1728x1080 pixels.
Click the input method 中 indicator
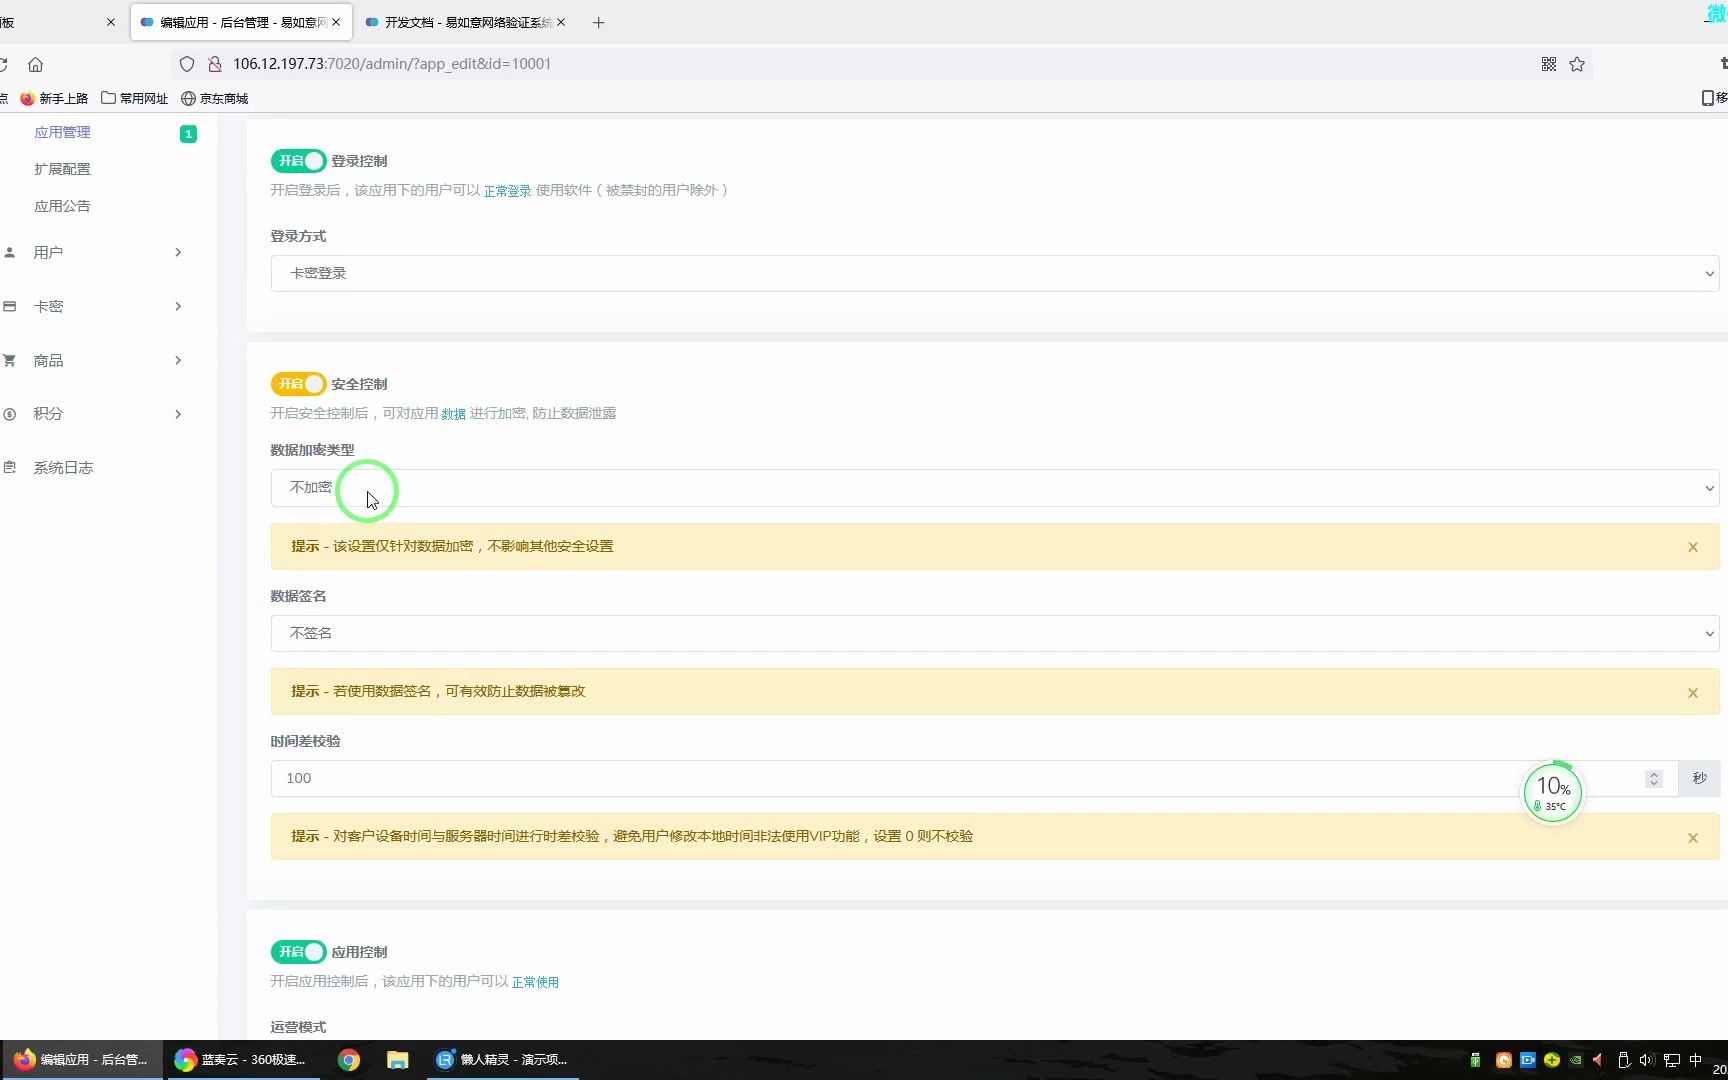click(x=1695, y=1060)
